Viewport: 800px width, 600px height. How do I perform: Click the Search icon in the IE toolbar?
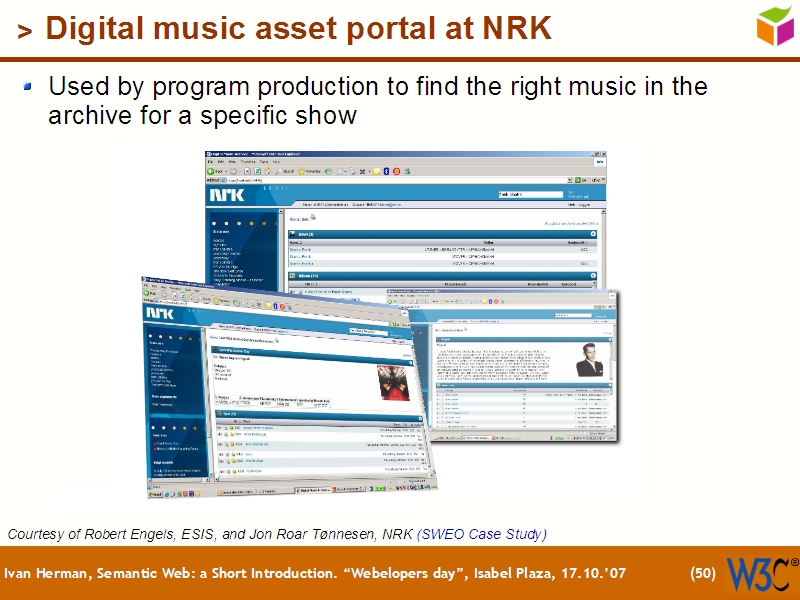coord(281,171)
